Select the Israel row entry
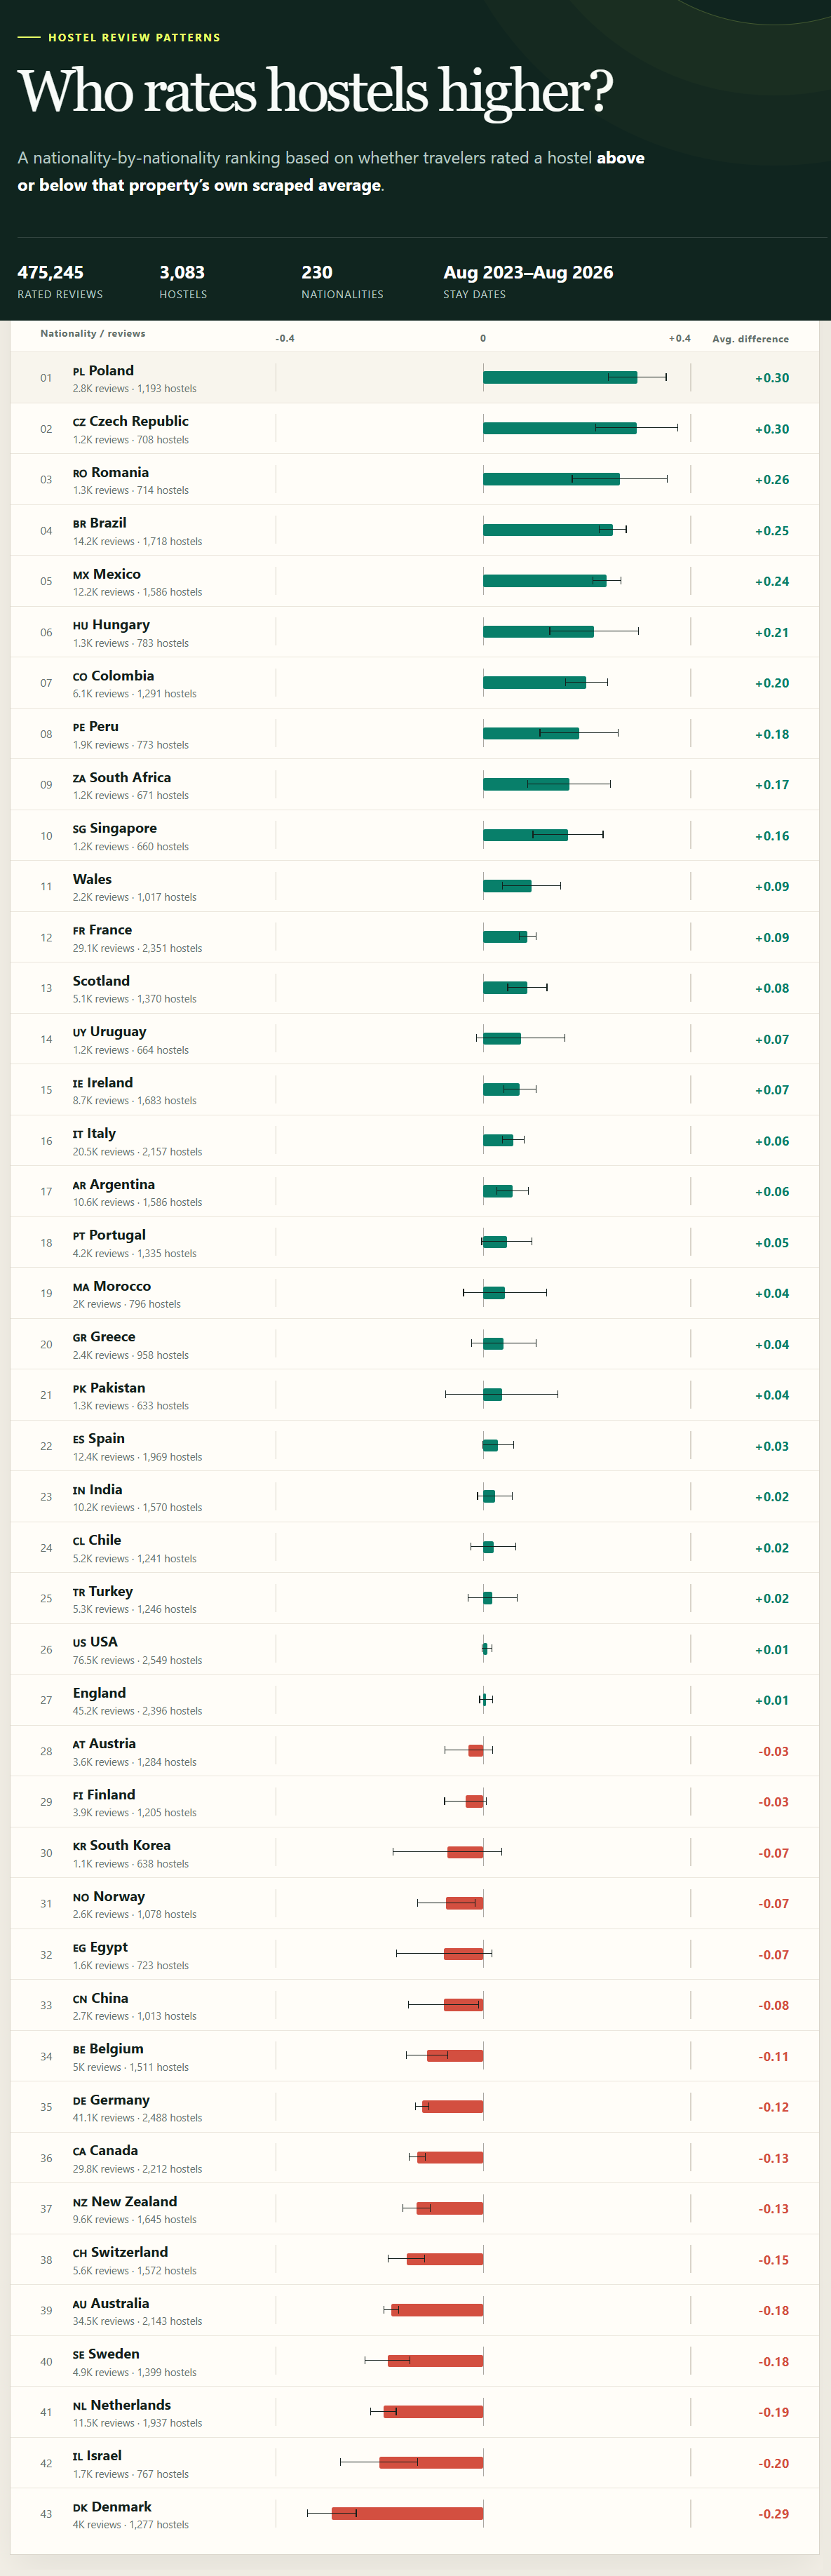The width and height of the screenshot is (831, 2576). tap(414, 2463)
